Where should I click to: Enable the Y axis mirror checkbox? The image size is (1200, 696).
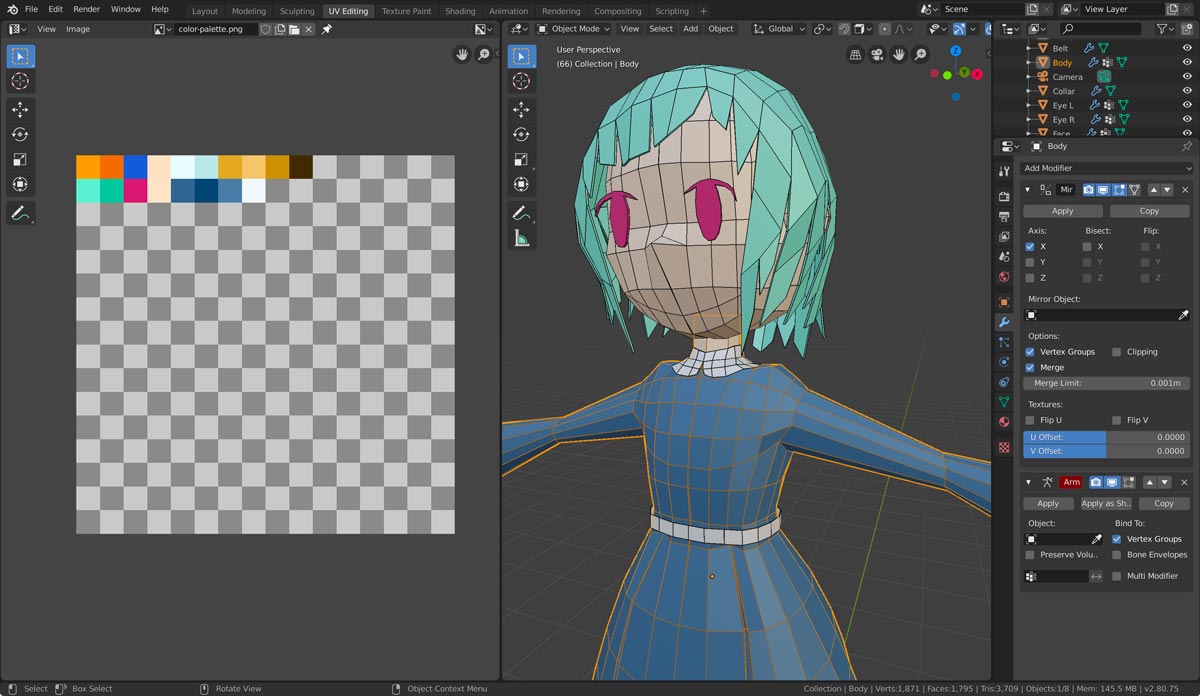coord(1030,262)
